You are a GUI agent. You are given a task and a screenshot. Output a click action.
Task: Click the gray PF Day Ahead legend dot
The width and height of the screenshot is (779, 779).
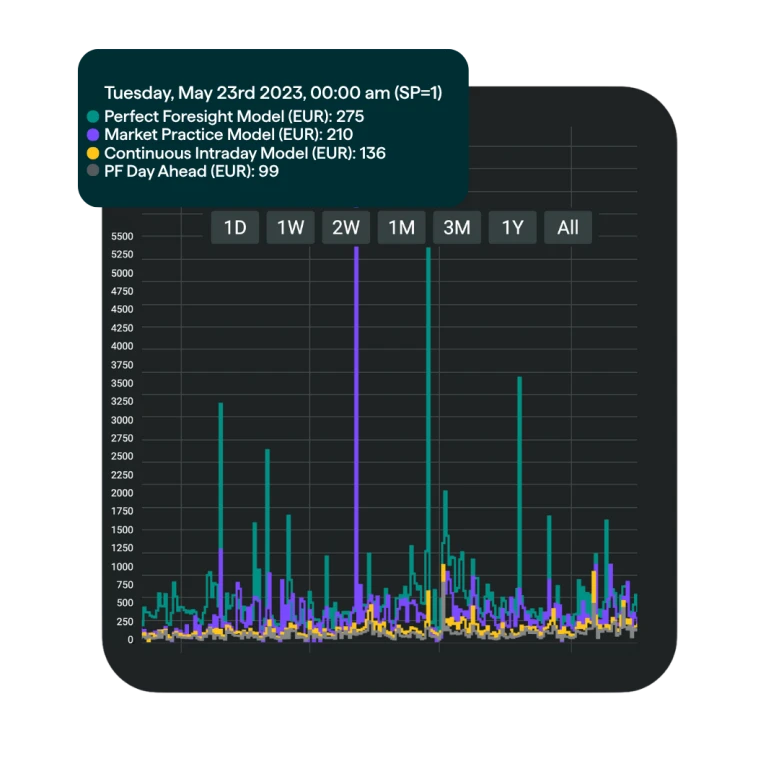click(x=93, y=171)
